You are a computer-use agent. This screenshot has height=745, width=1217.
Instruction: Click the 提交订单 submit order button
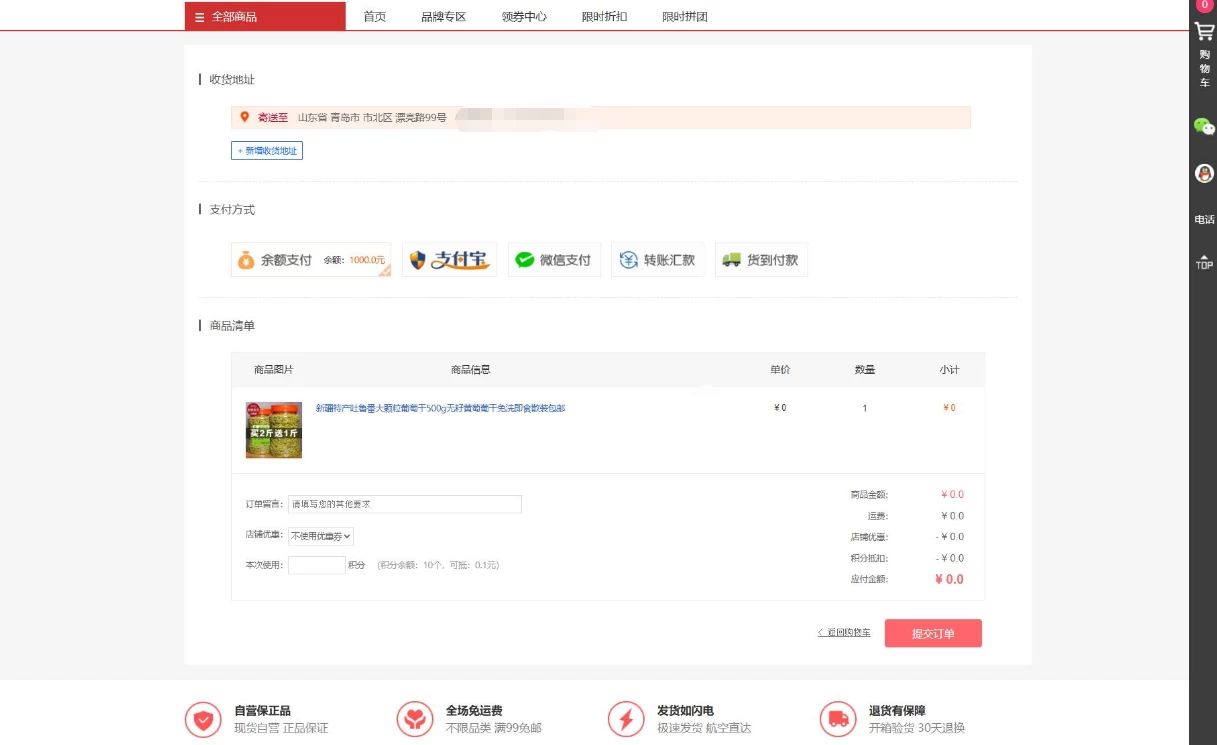pyautogui.click(x=932, y=632)
